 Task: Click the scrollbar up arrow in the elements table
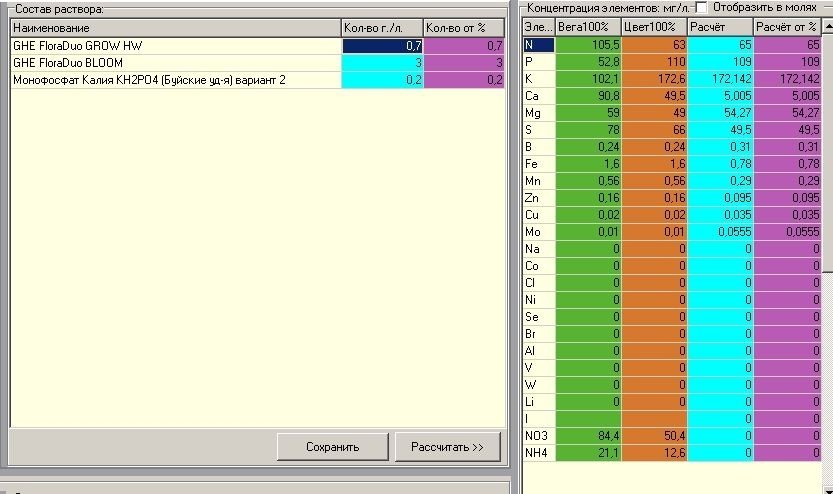(828, 26)
